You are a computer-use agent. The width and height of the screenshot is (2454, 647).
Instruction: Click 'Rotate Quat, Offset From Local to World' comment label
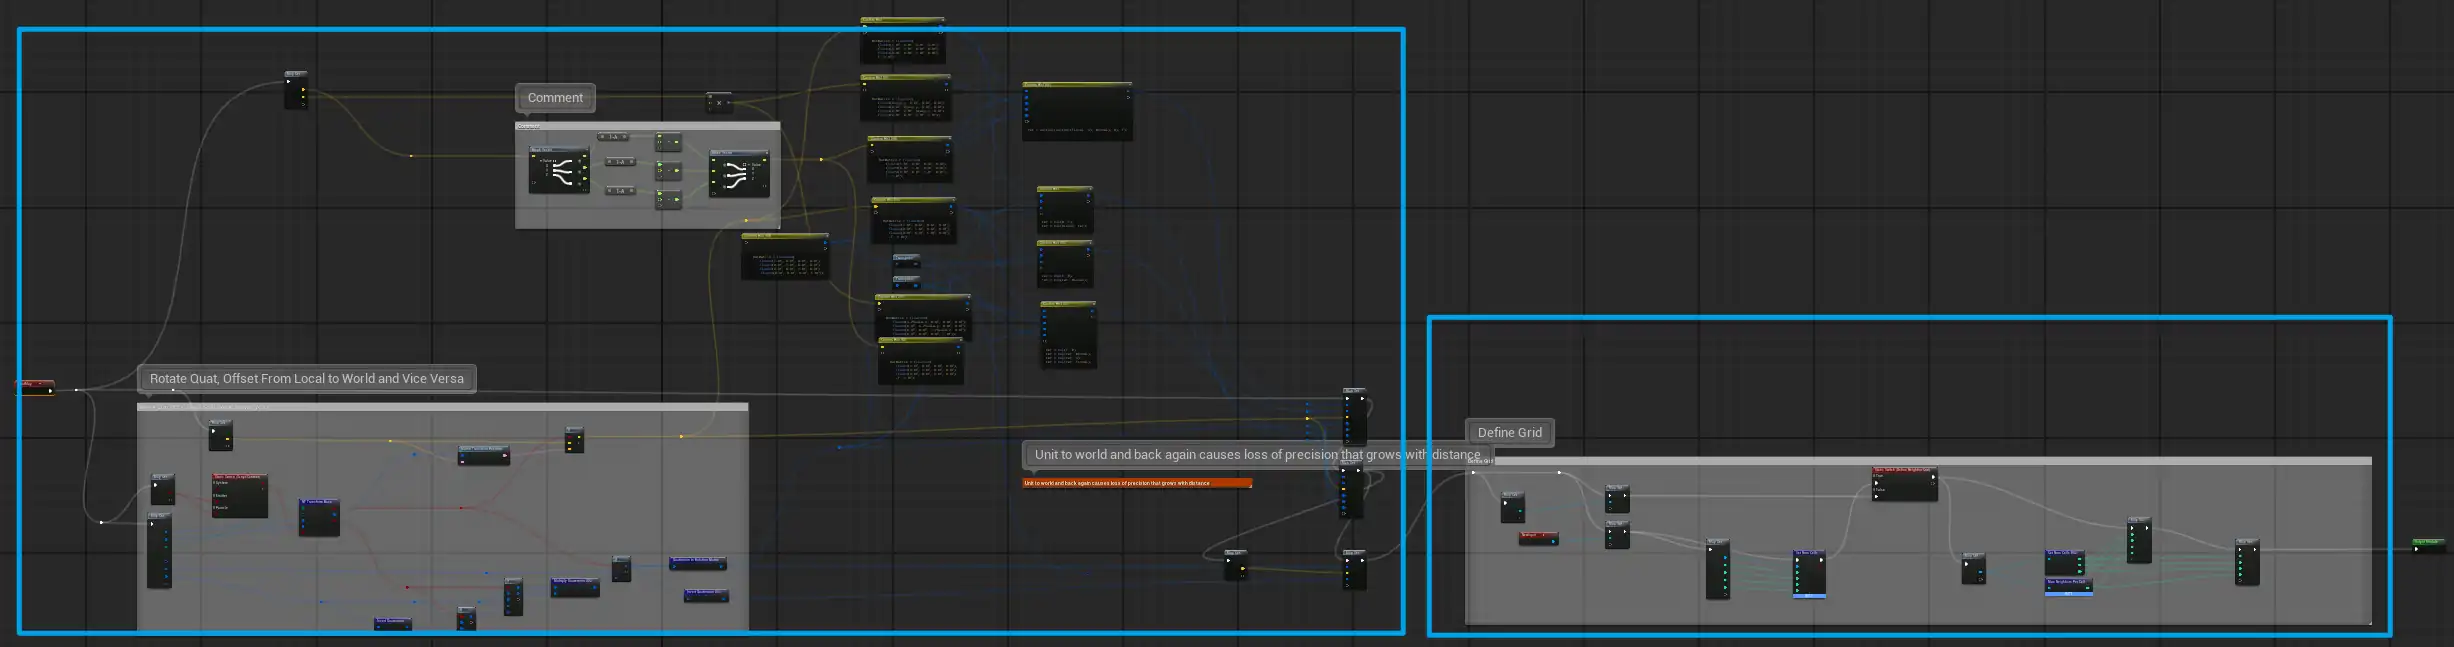[306, 379]
